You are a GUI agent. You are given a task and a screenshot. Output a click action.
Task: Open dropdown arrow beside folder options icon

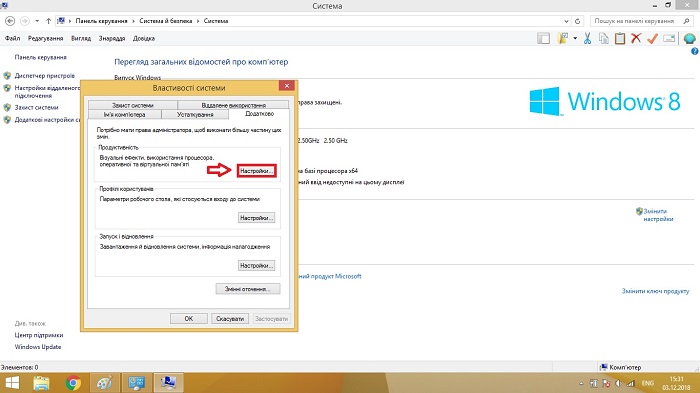click(575, 38)
